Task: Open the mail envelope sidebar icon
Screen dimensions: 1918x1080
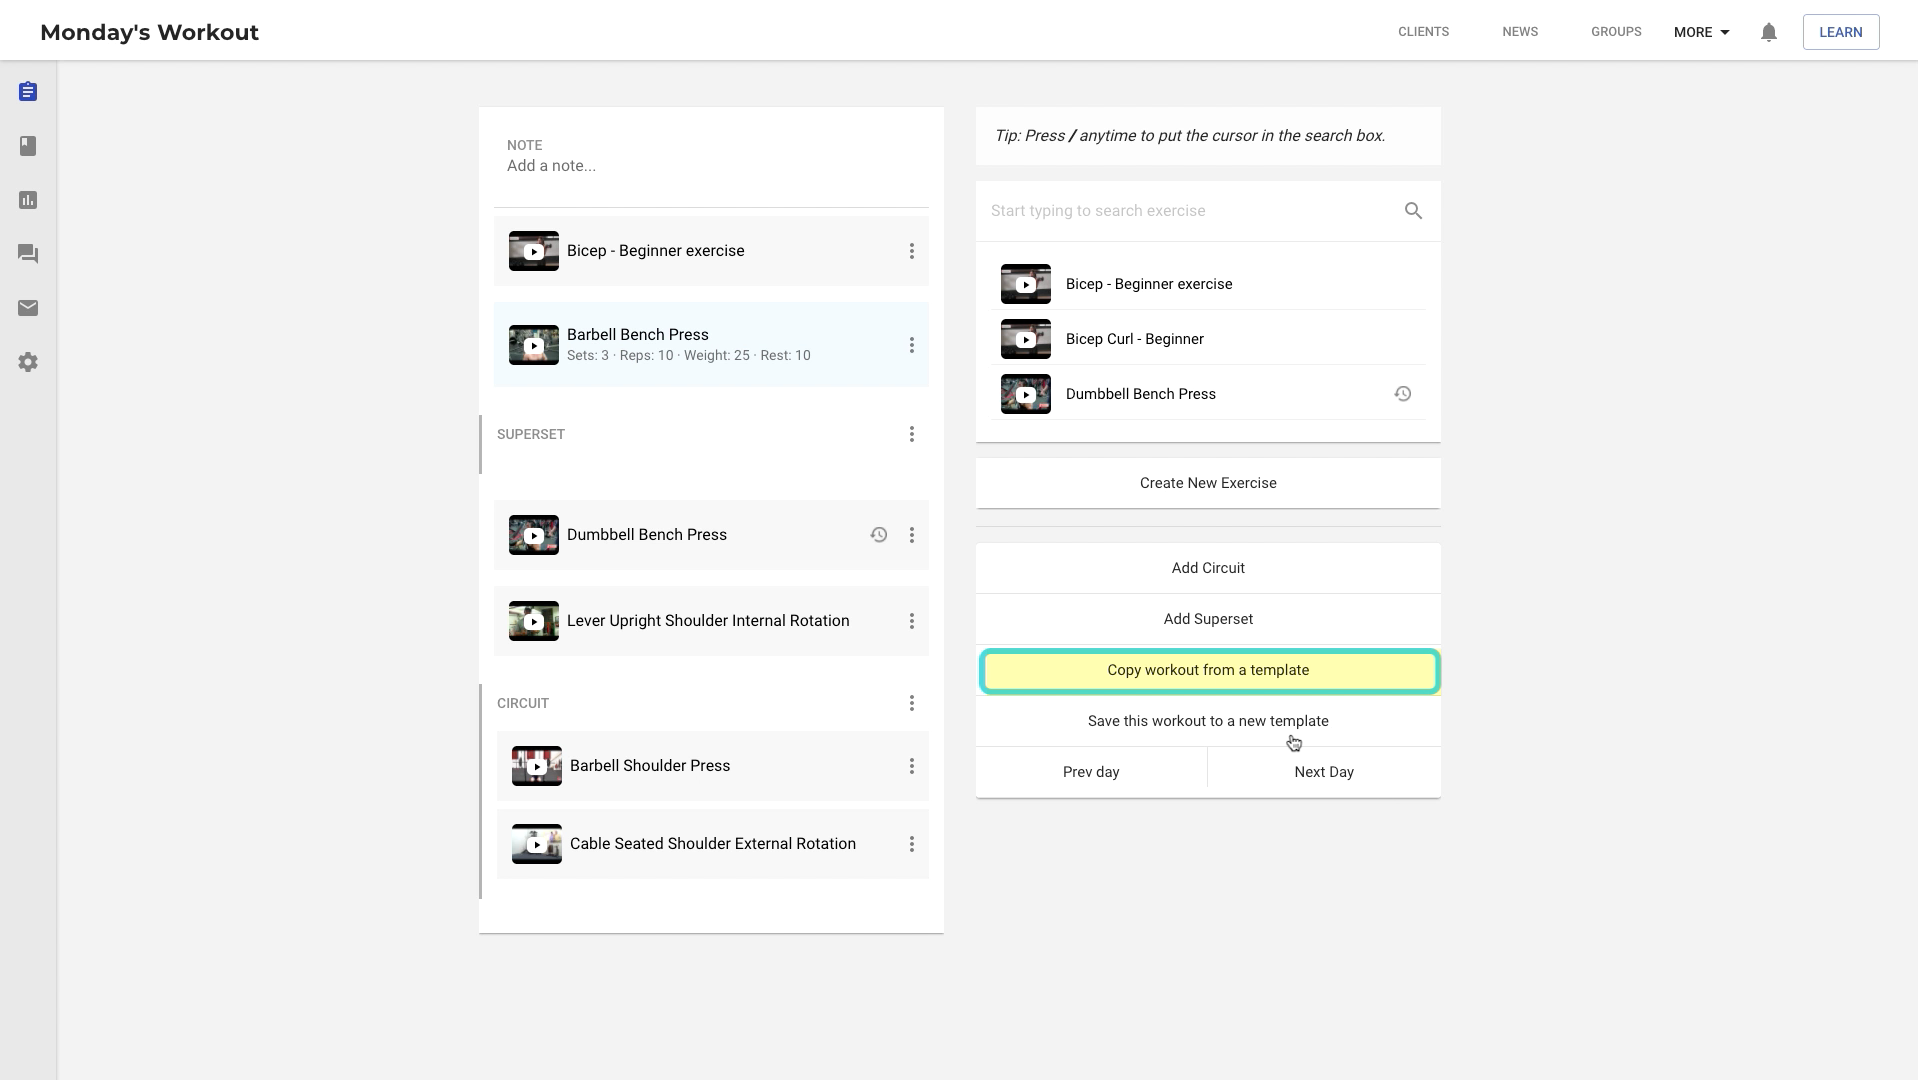Action: click(x=28, y=308)
